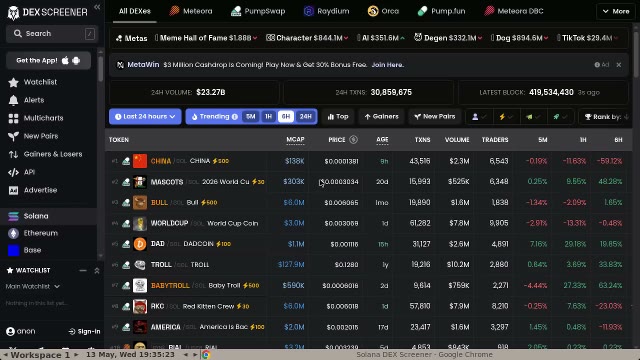This screenshot has width=640, height=360.
Task: Click the Ad info icon
Action: click(597, 65)
